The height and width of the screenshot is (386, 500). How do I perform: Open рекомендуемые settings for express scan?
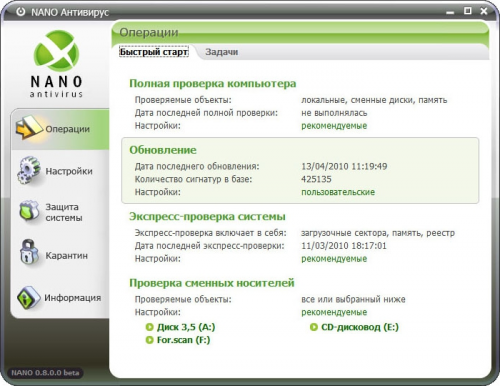point(334,259)
